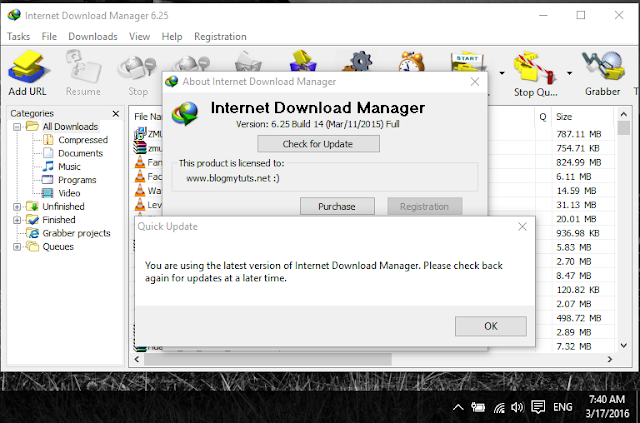This screenshot has height=423, width=640.
Task: Open the Stop Queue dropdown arrow
Action: coord(569,73)
